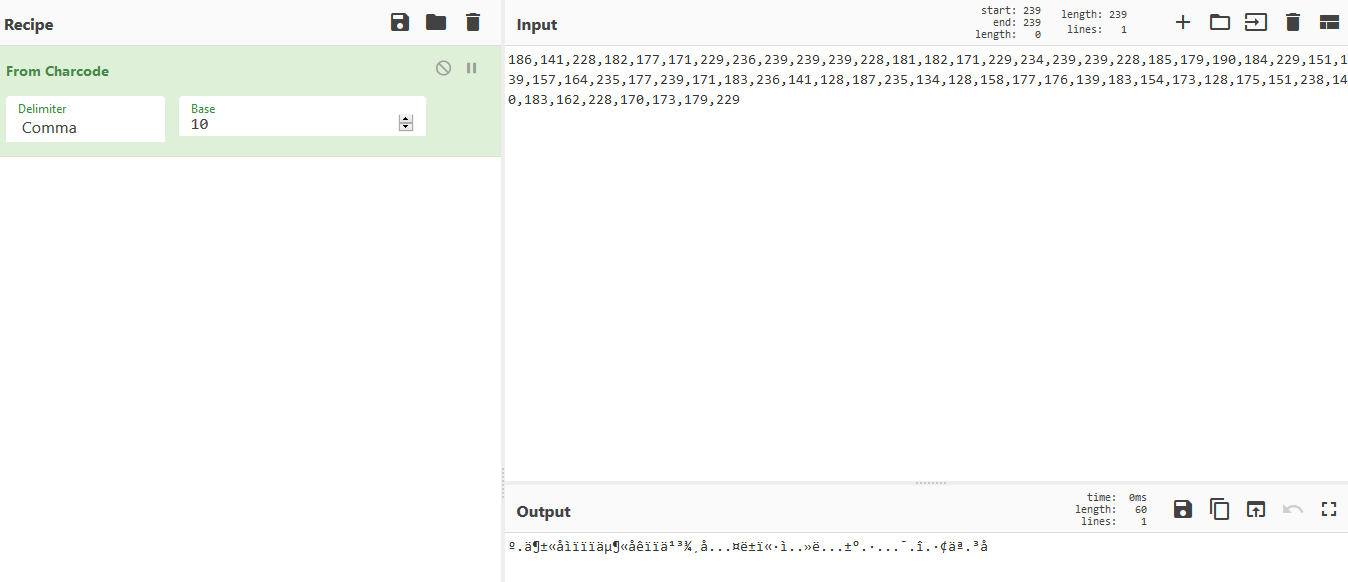Copy raw output to clipboard

click(x=1220, y=509)
